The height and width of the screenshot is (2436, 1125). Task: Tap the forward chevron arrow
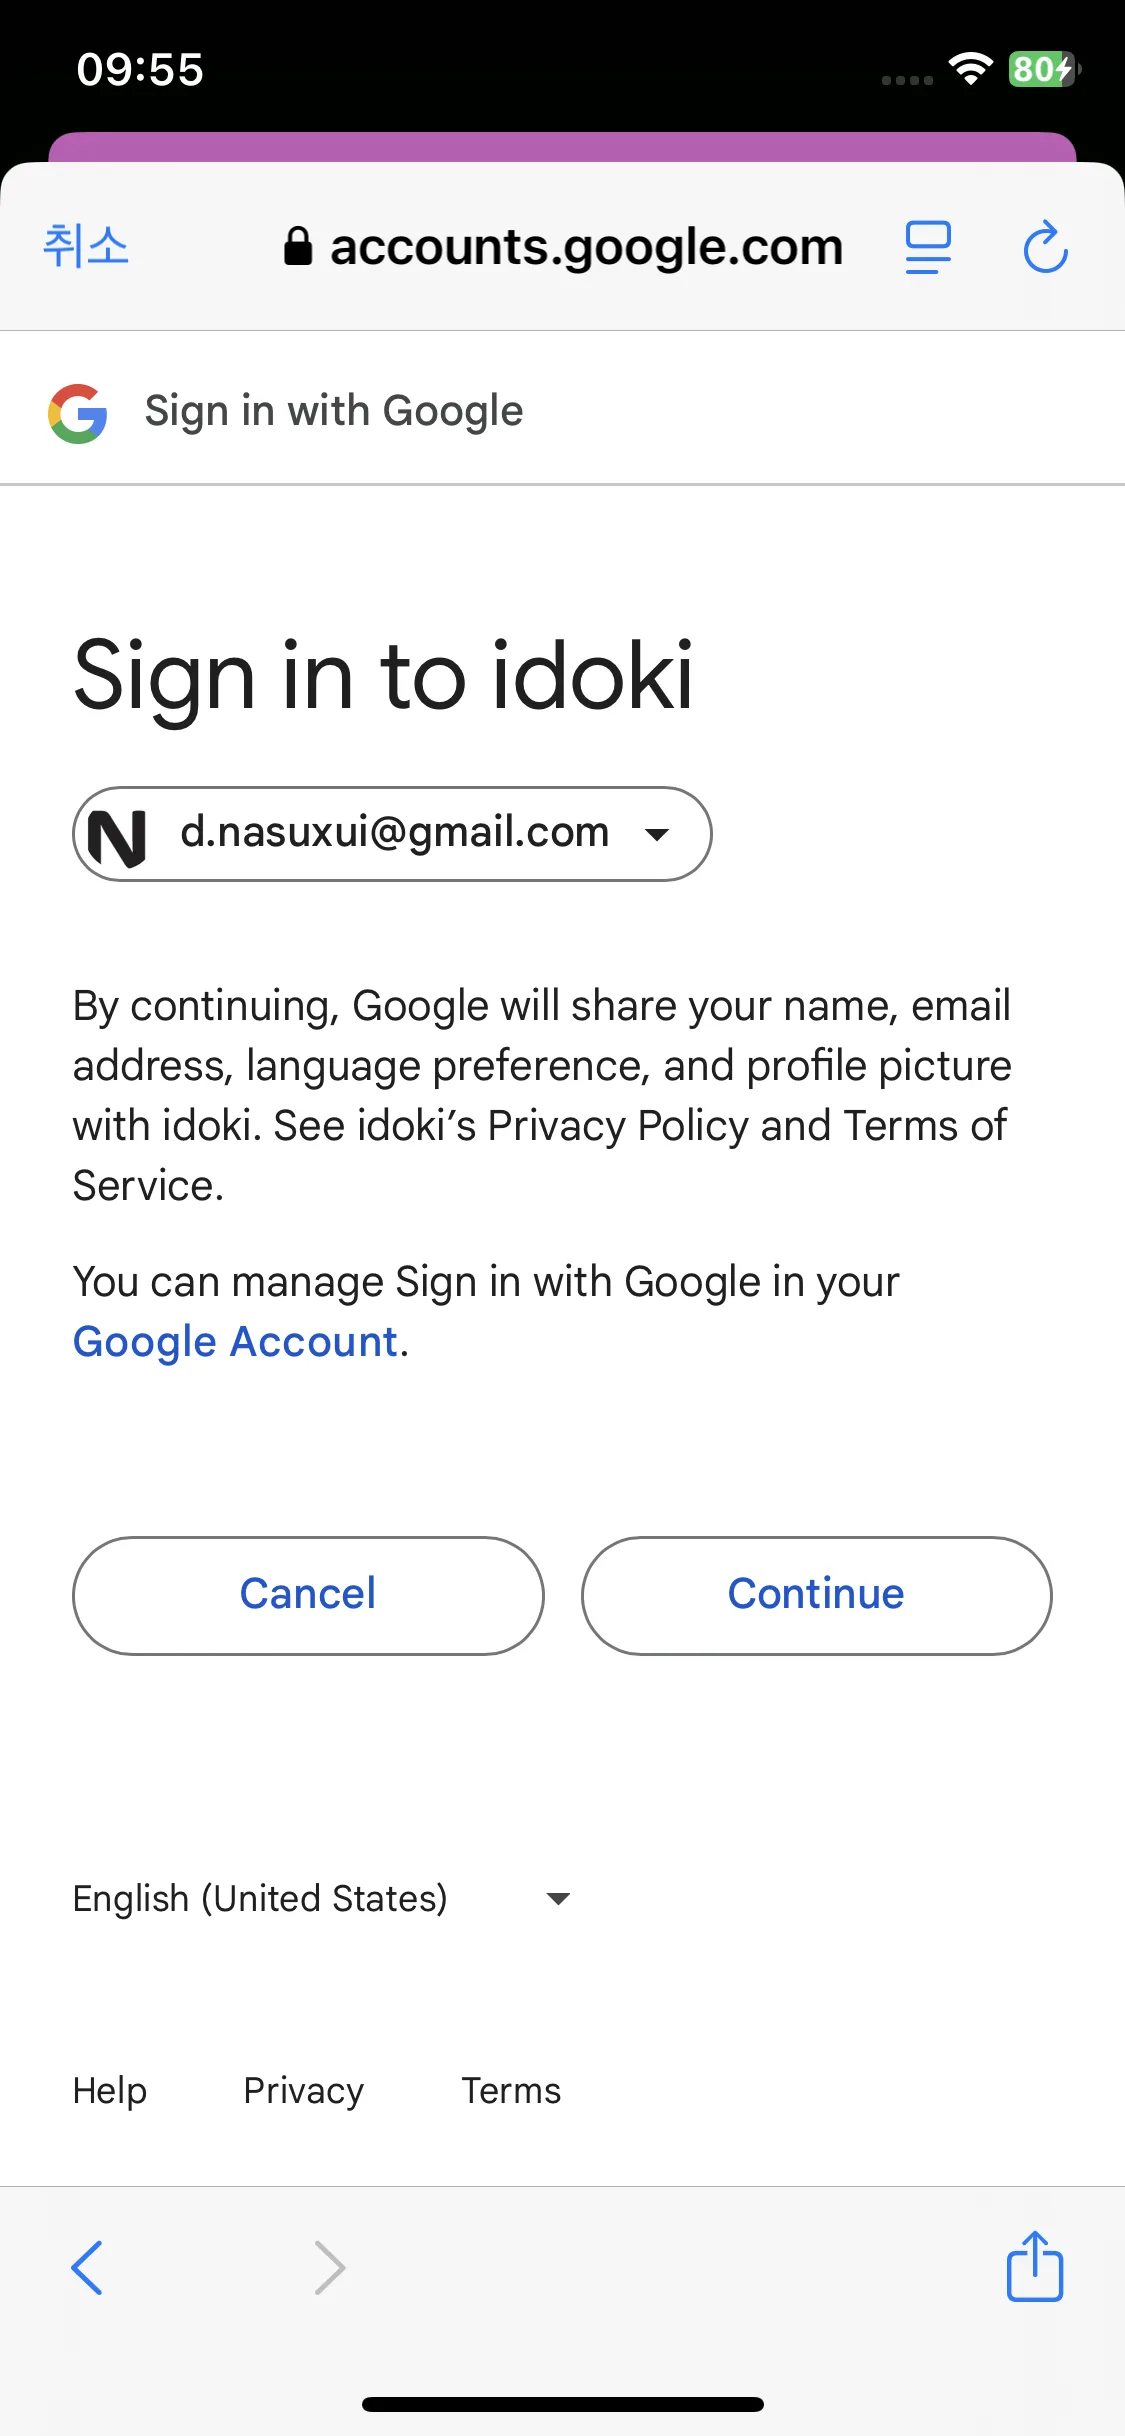click(x=330, y=2267)
